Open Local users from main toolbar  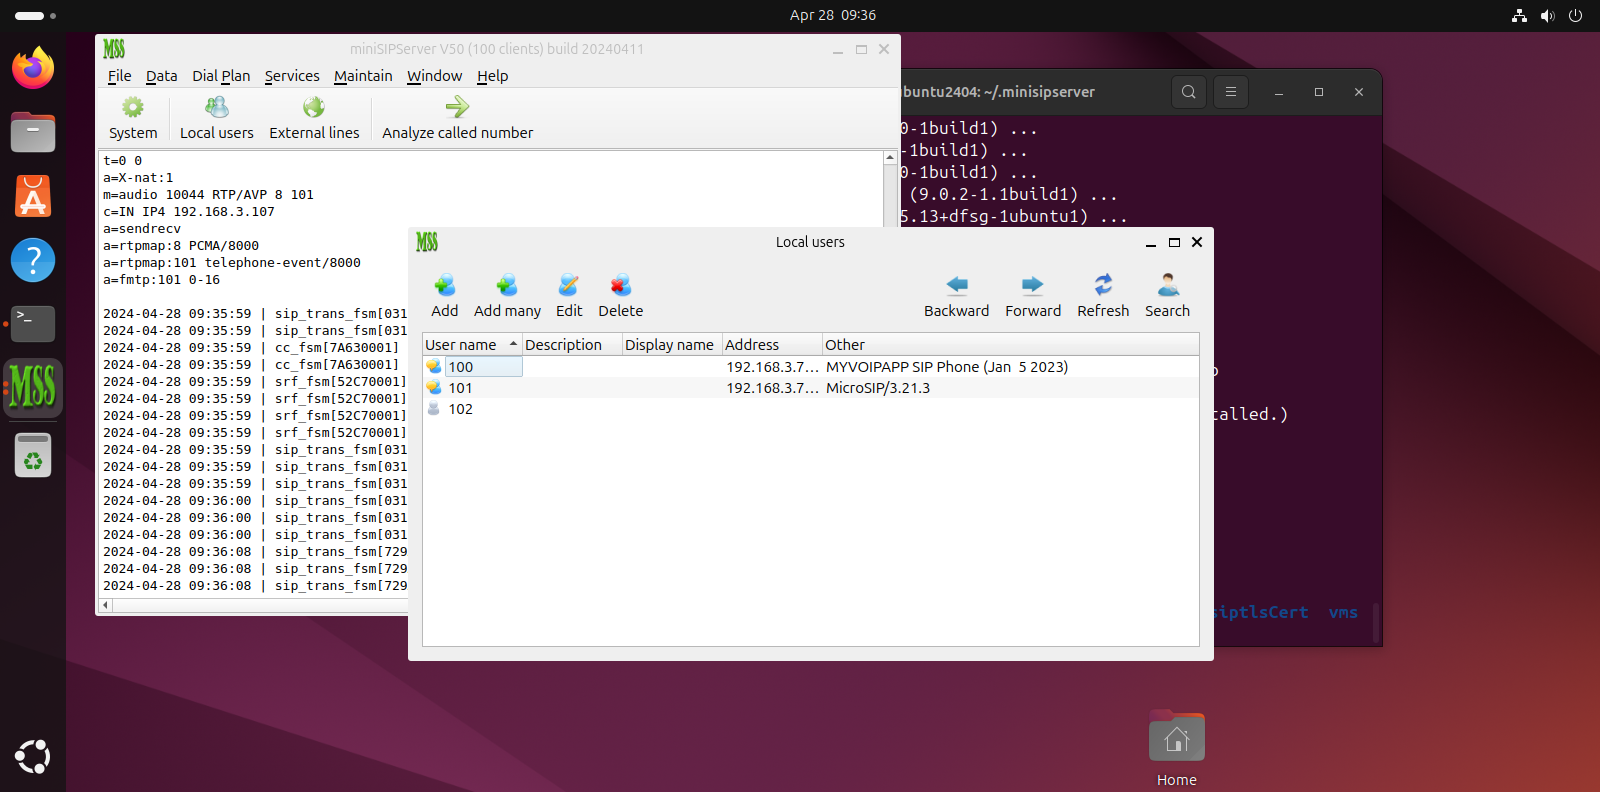[216, 118]
